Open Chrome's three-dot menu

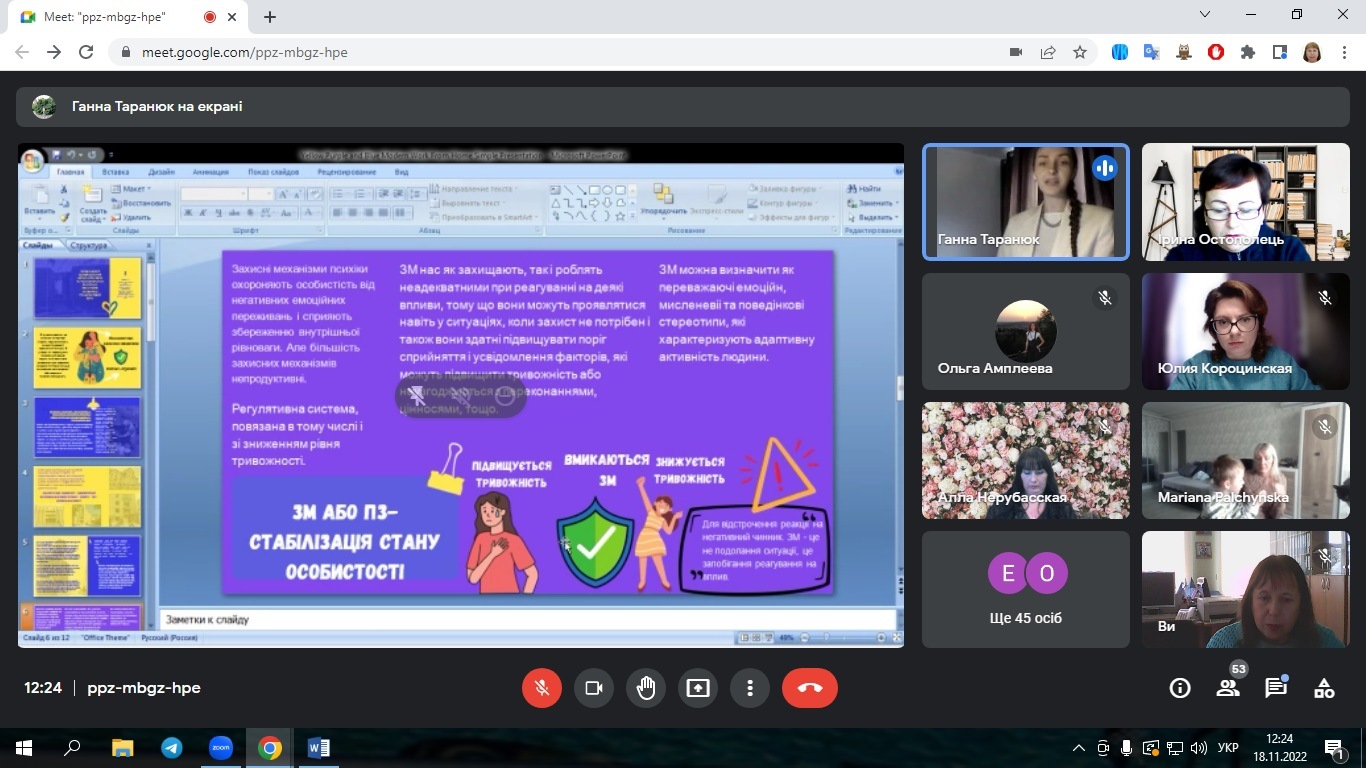coord(1345,52)
